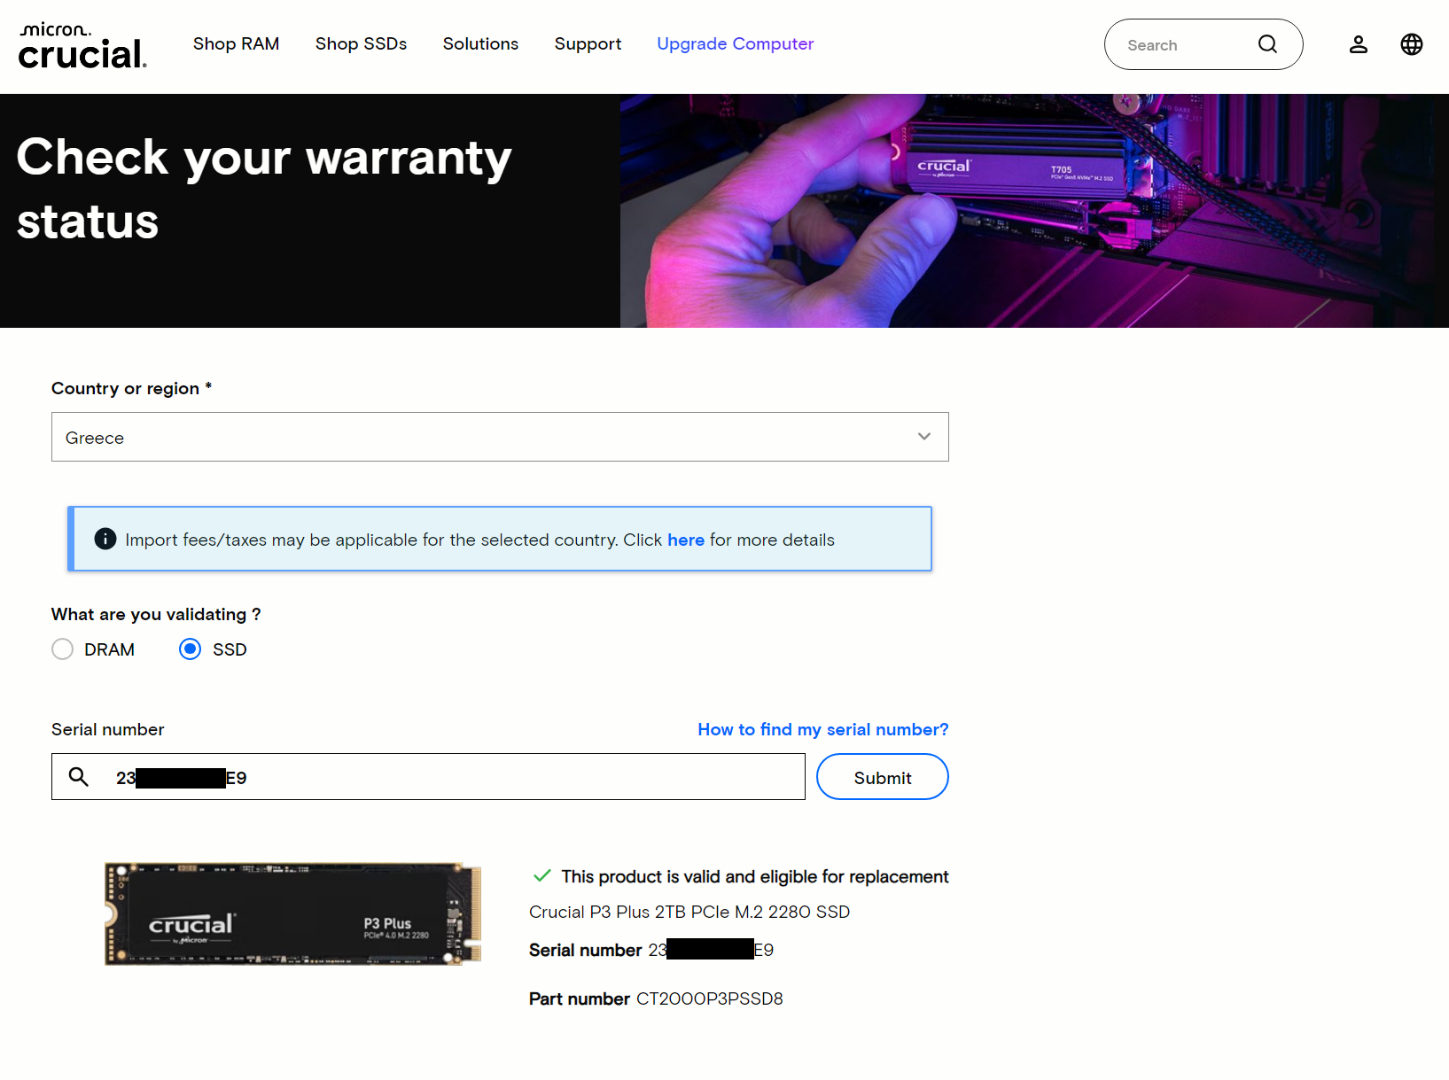Click the 'Check your warranty status' heading
Viewport: 1449px width, 1080px height.
click(x=264, y=188)
